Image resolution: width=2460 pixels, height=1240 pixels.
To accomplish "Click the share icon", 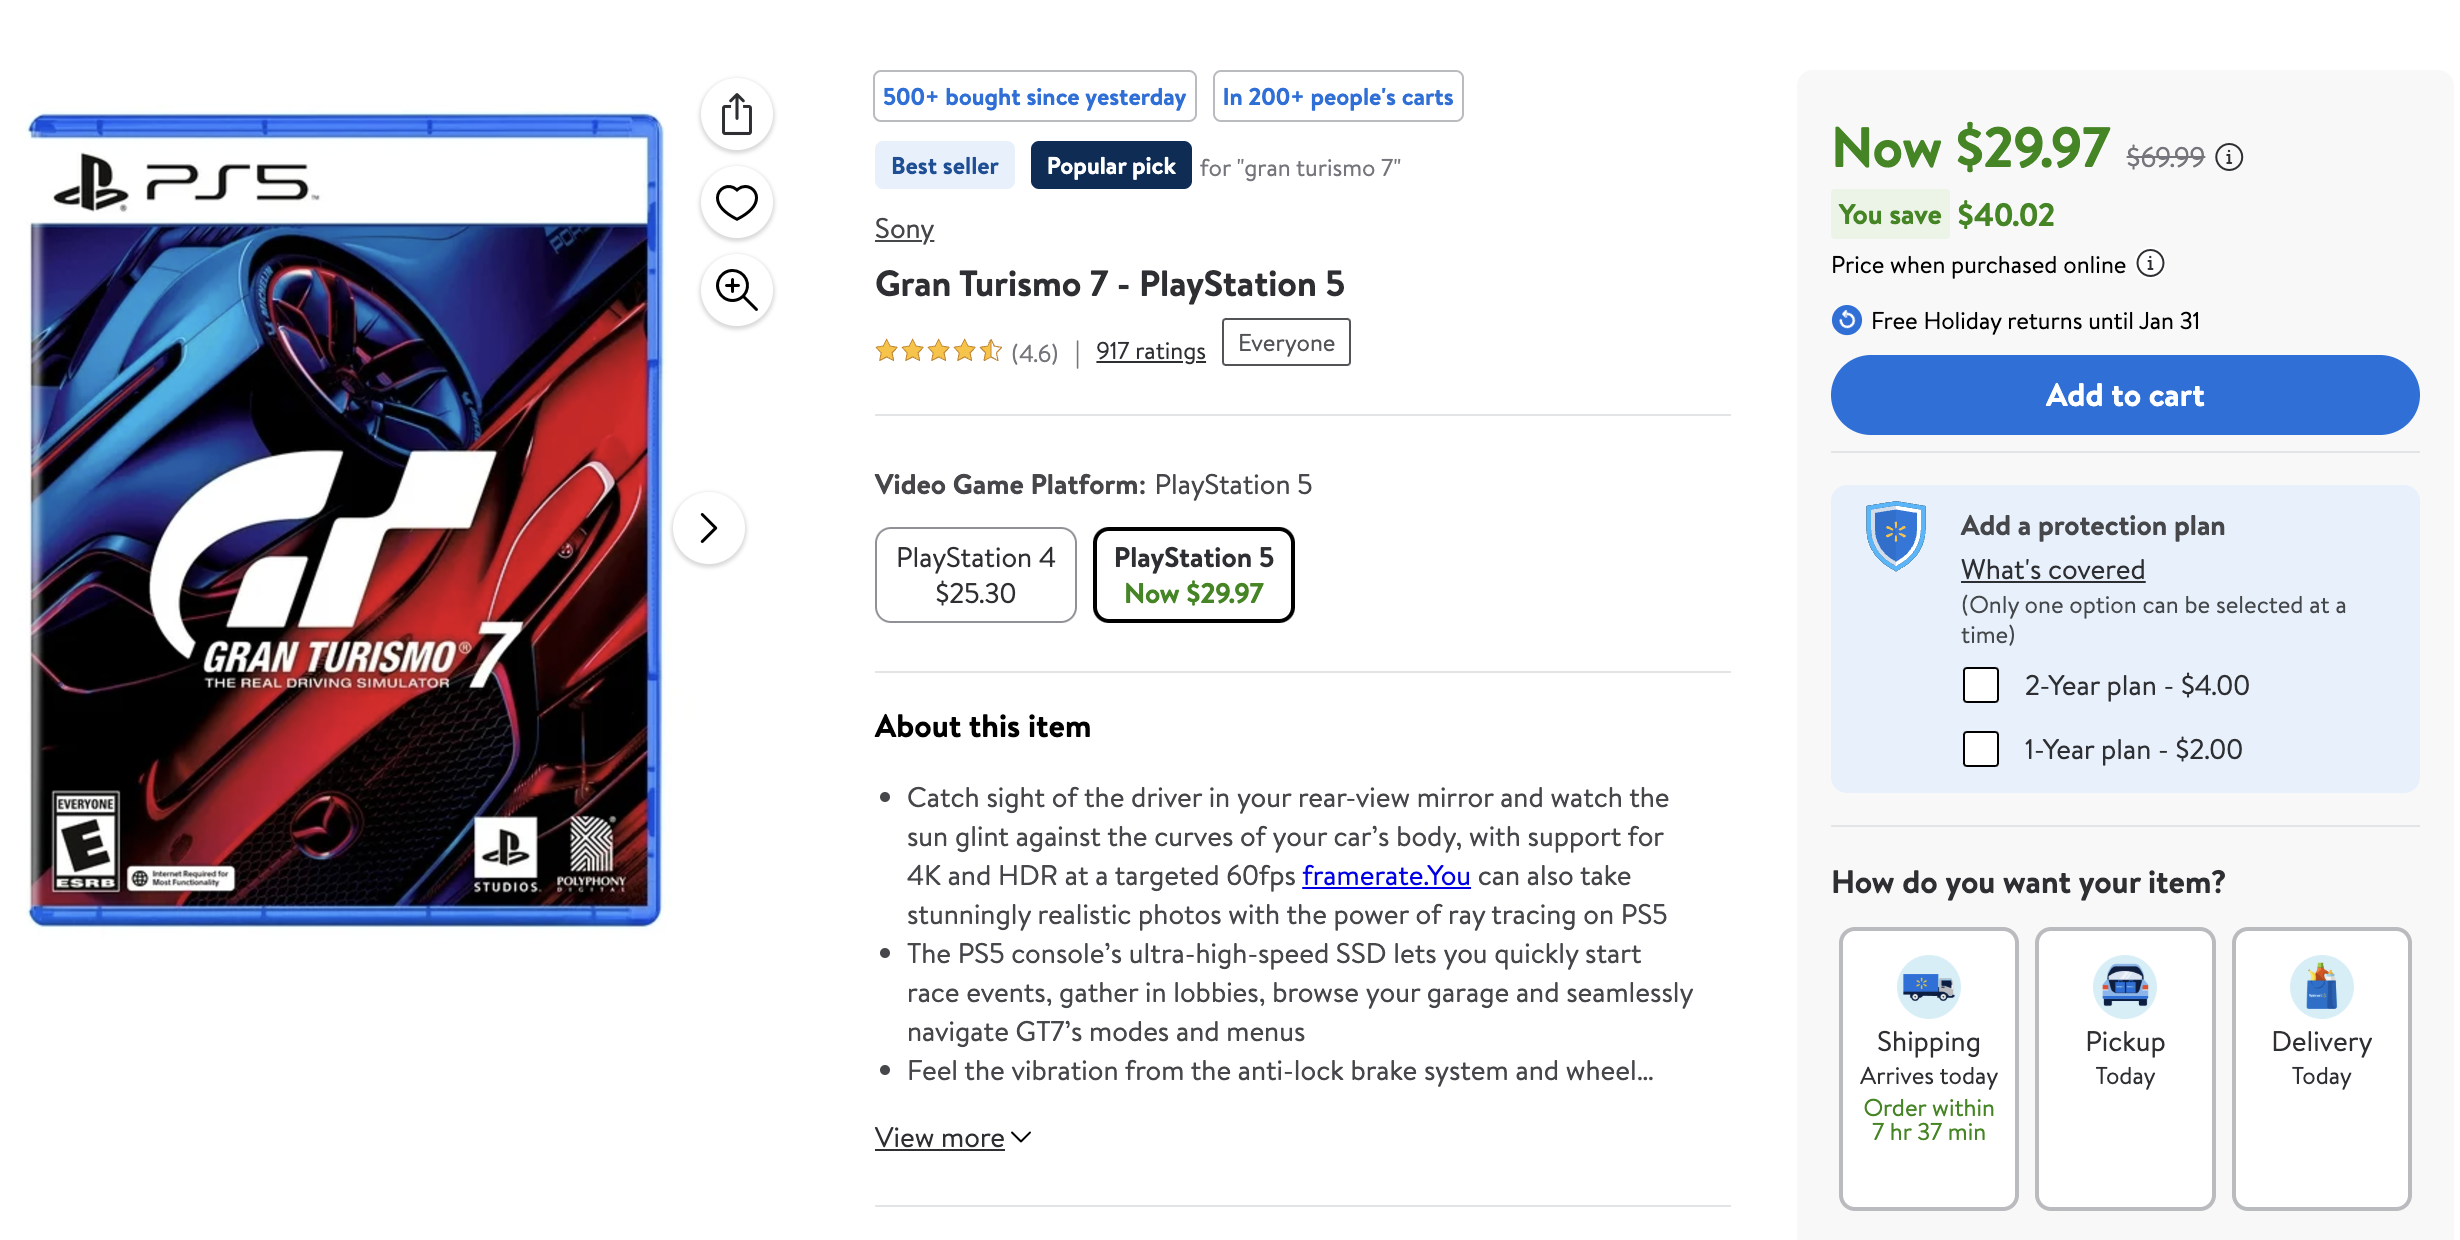I will click(x=737, y=114).
